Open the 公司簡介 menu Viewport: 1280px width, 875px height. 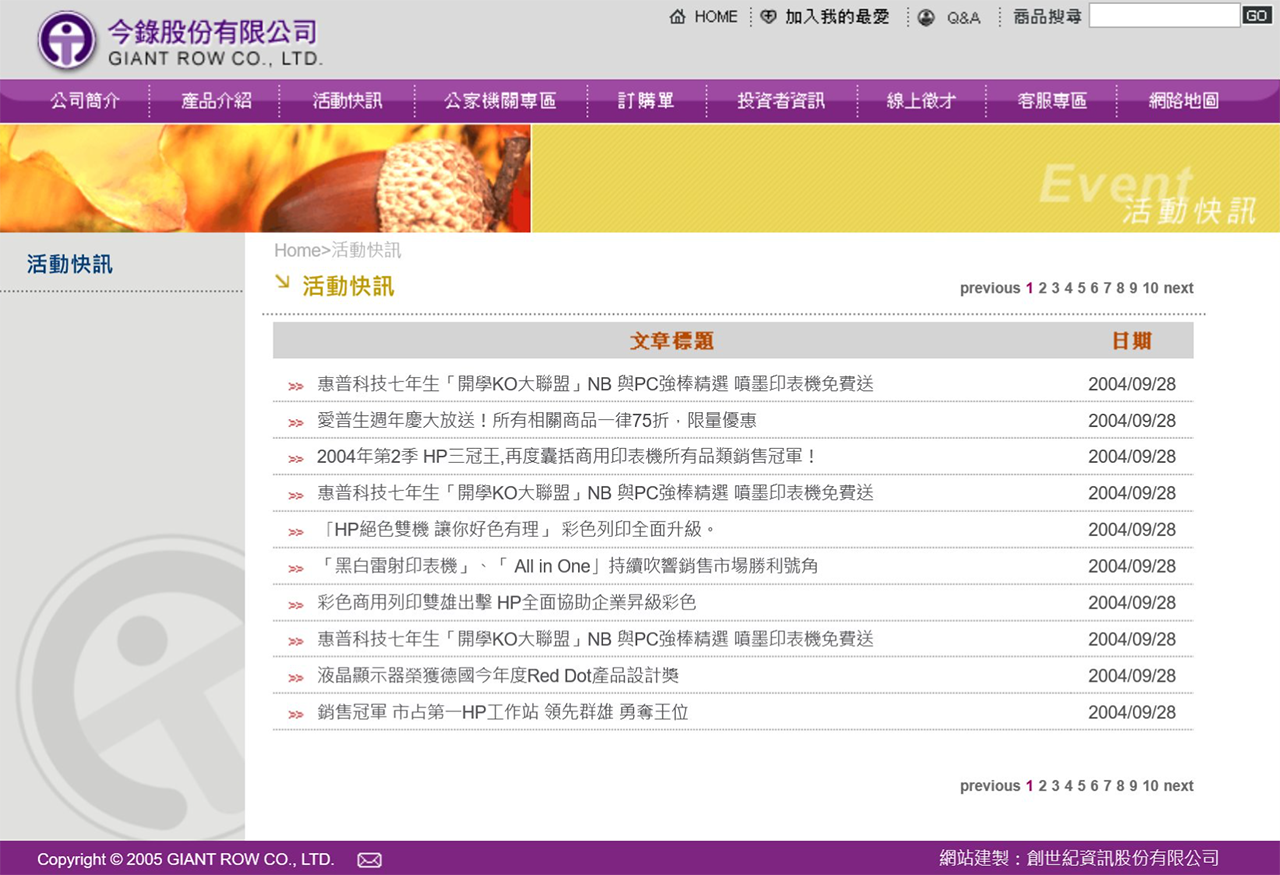(86, 101)
